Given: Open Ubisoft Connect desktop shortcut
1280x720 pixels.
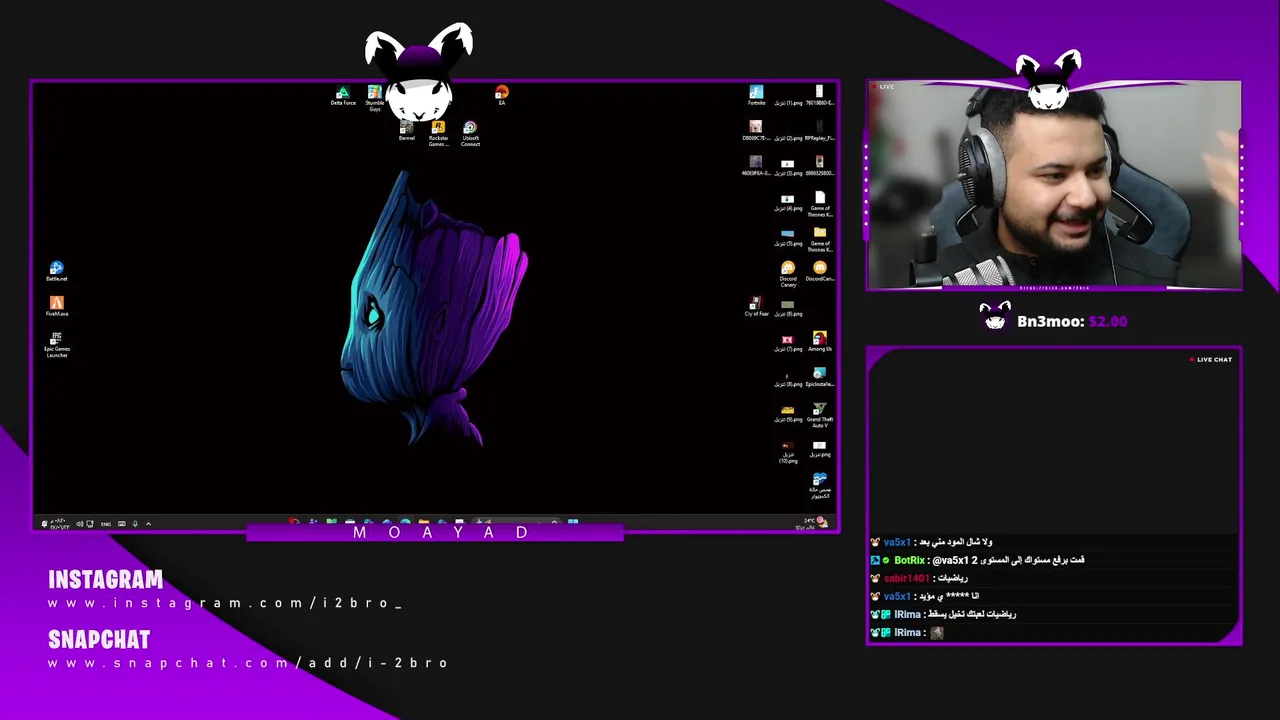Looking at the screenshot, I should pos(470,134).
